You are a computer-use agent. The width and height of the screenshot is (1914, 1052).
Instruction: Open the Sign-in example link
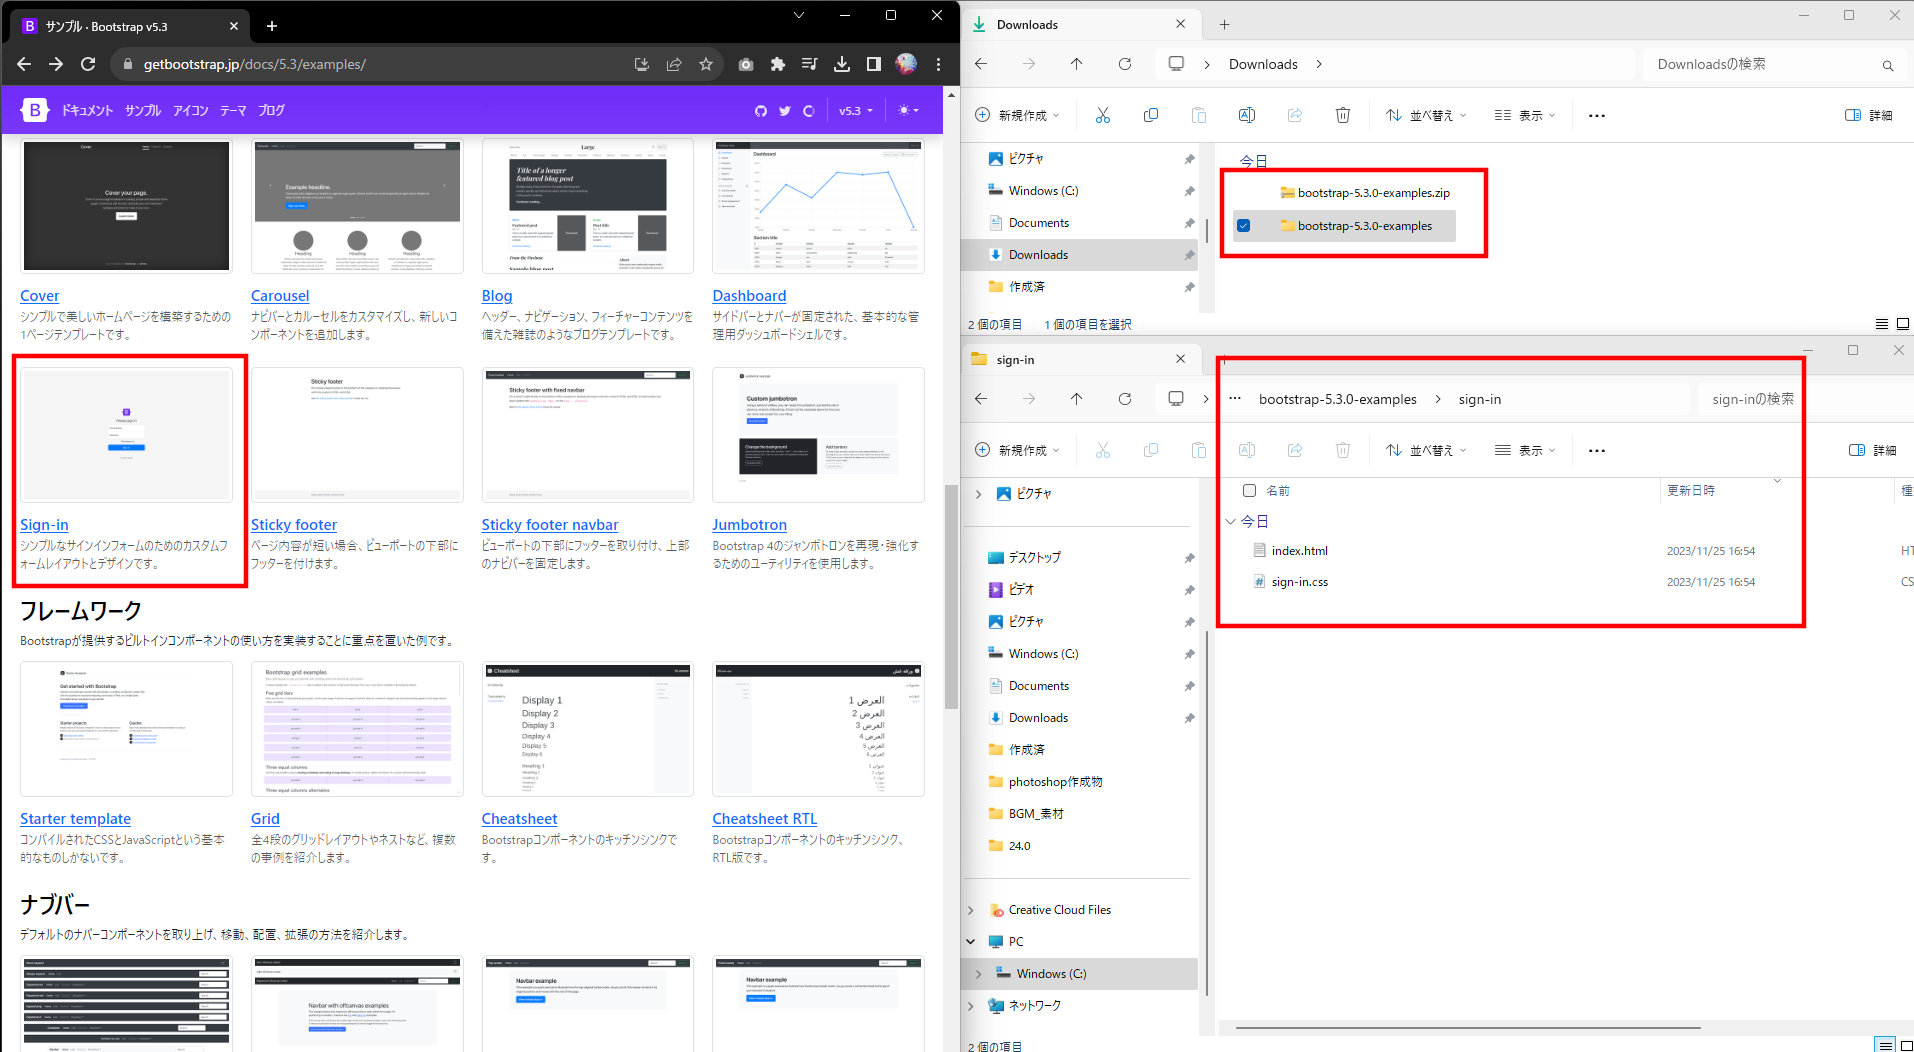click(x=44, y=524)
